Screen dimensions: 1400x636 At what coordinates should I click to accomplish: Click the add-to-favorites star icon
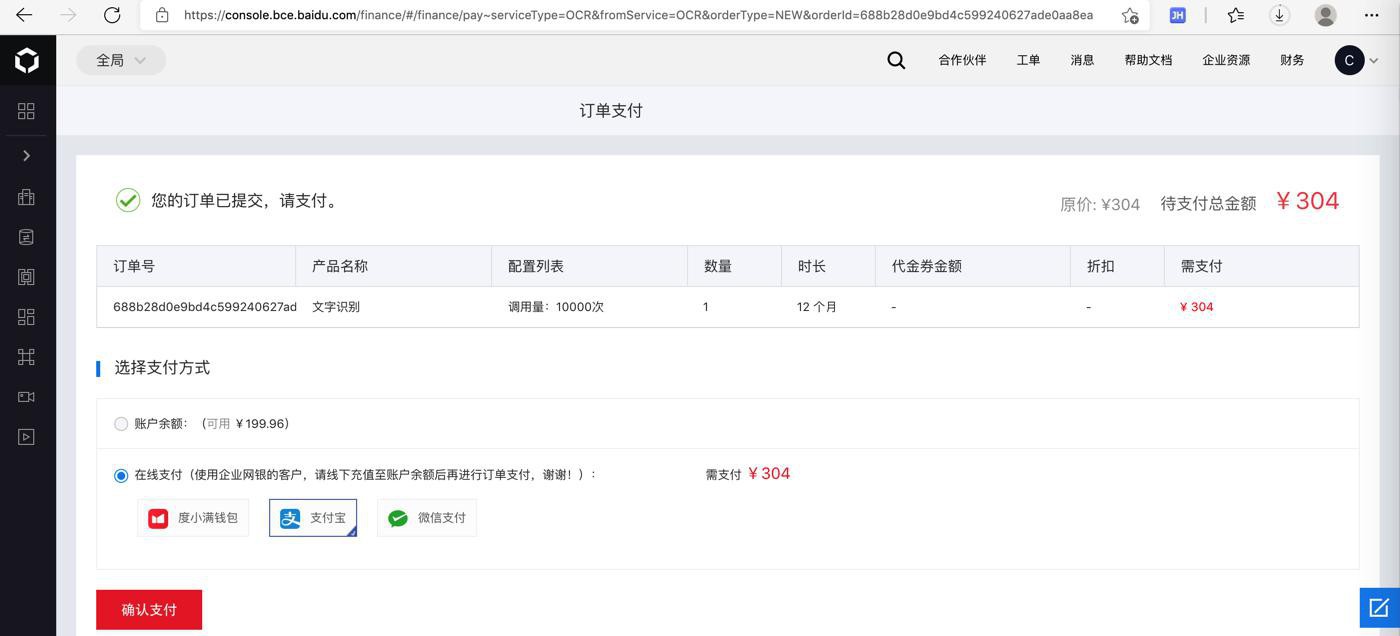point(1130,15)
